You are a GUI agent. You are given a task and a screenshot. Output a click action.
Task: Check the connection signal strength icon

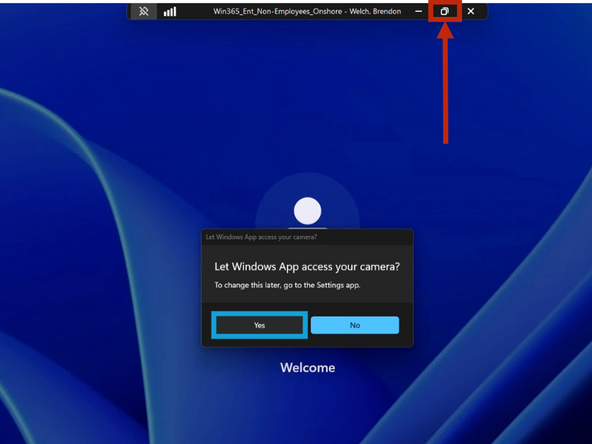[170, 12]
